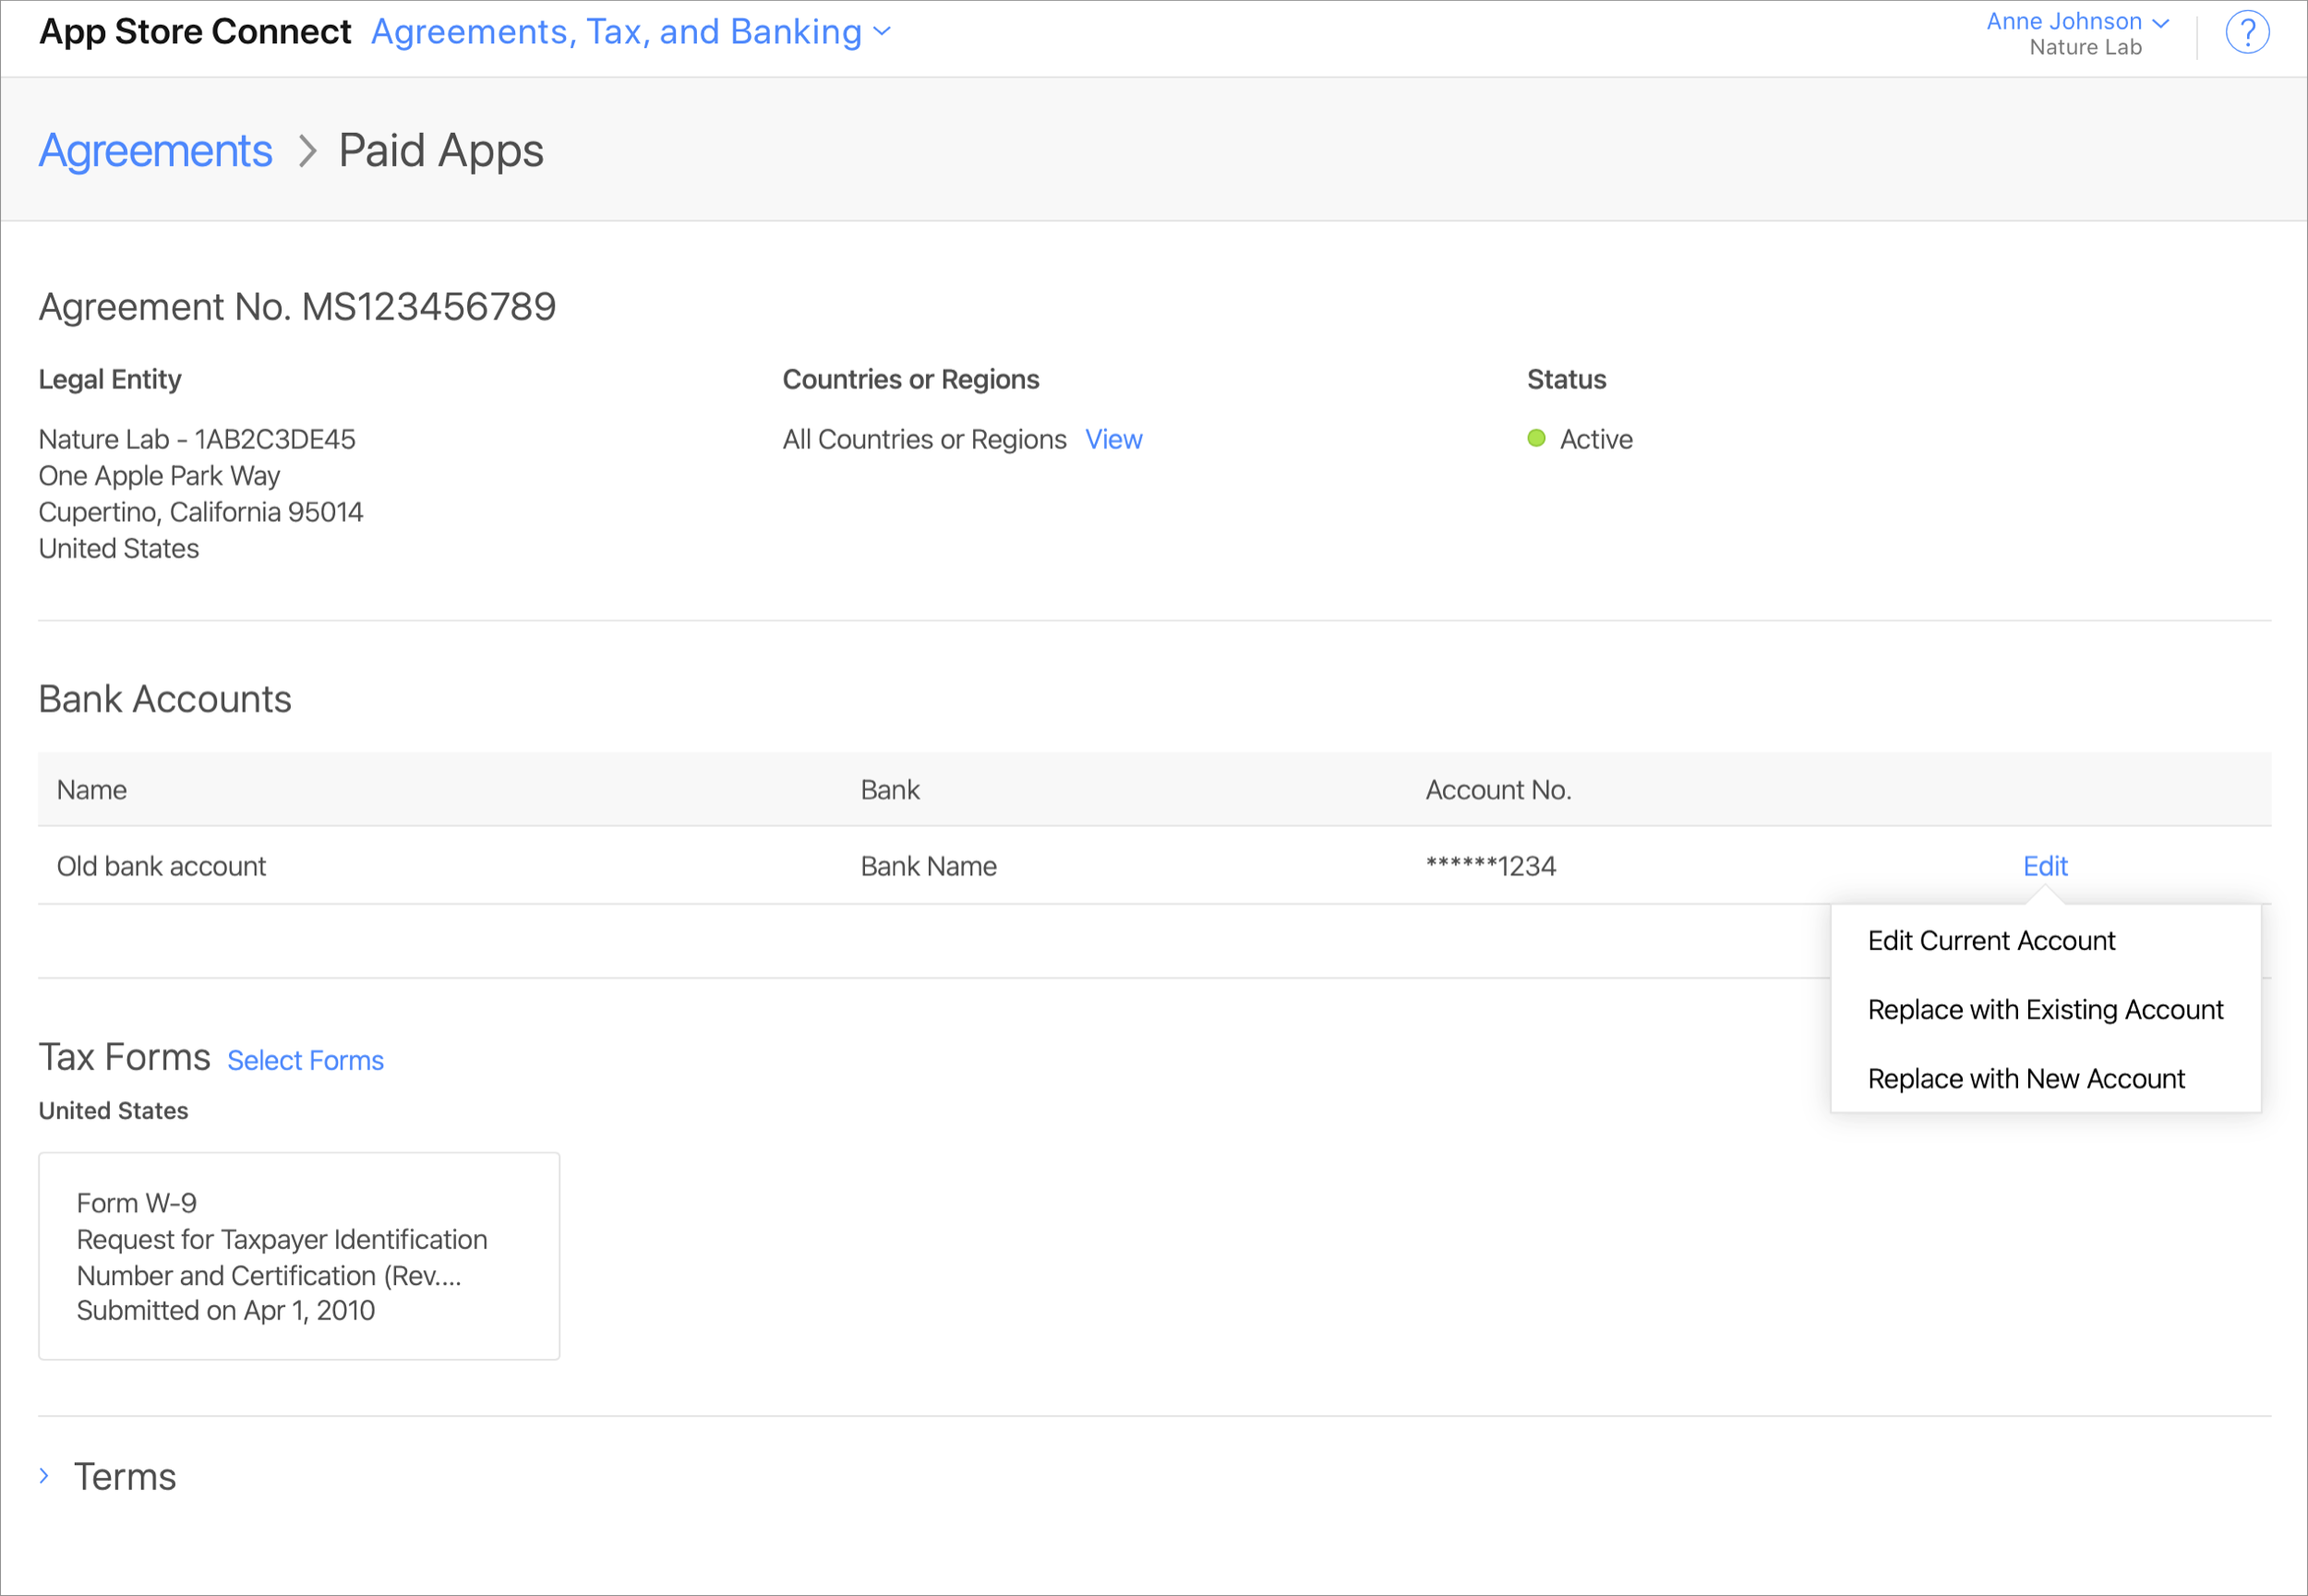Click the Bank column header
This screenshot has width=2308, height=1596.
[x=889, y=790]
